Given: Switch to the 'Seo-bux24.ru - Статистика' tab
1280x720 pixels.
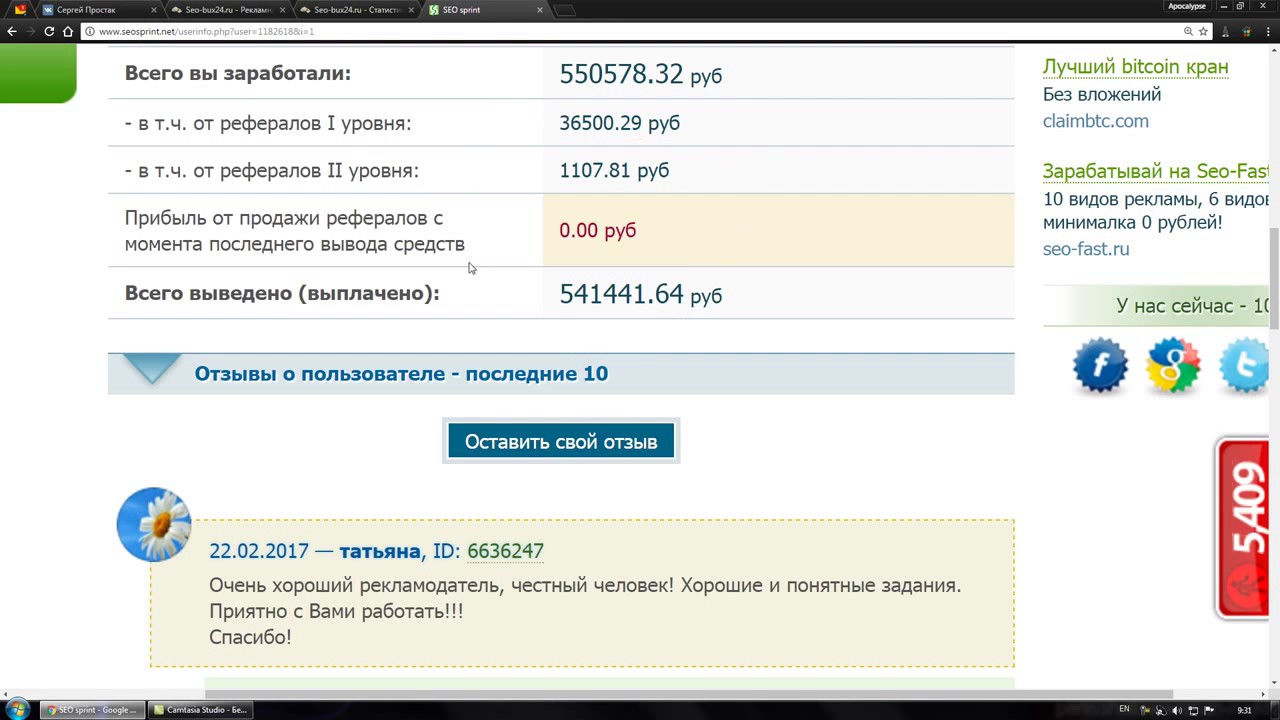Looking at the screenshot, I should (x=355, y=10).
